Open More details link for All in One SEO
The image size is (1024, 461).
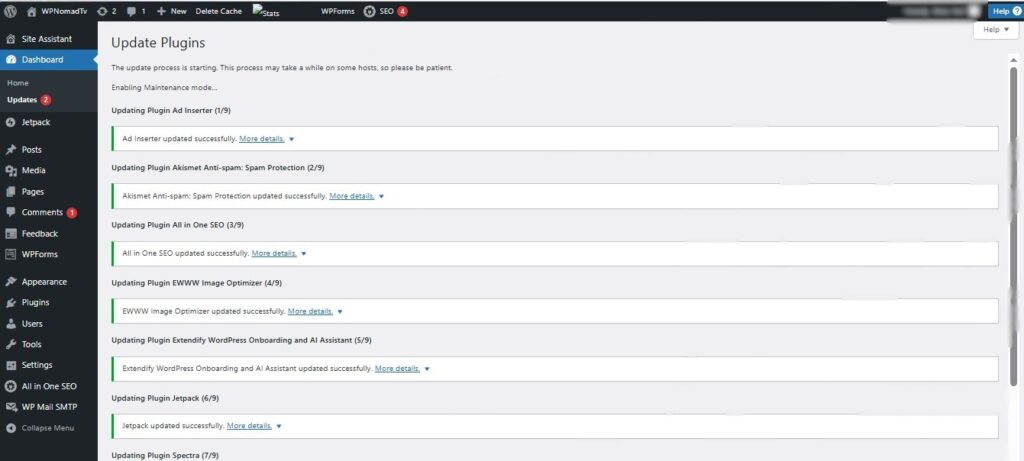point(274,253)
